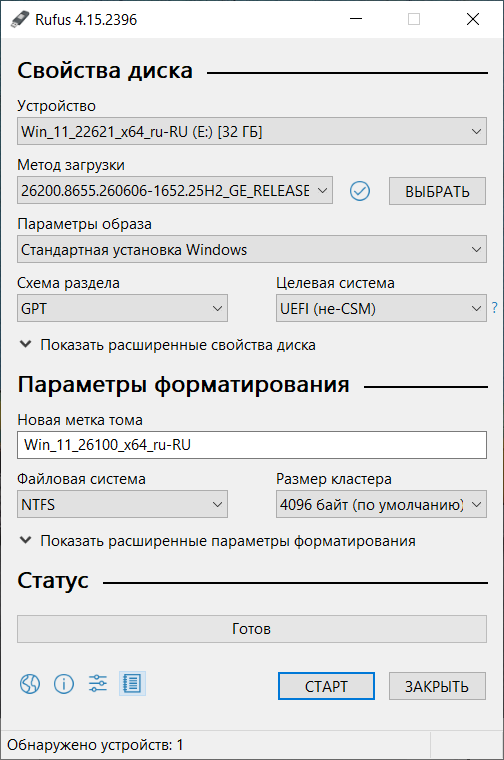Click the Готов status progress bar

coord(252,629)
